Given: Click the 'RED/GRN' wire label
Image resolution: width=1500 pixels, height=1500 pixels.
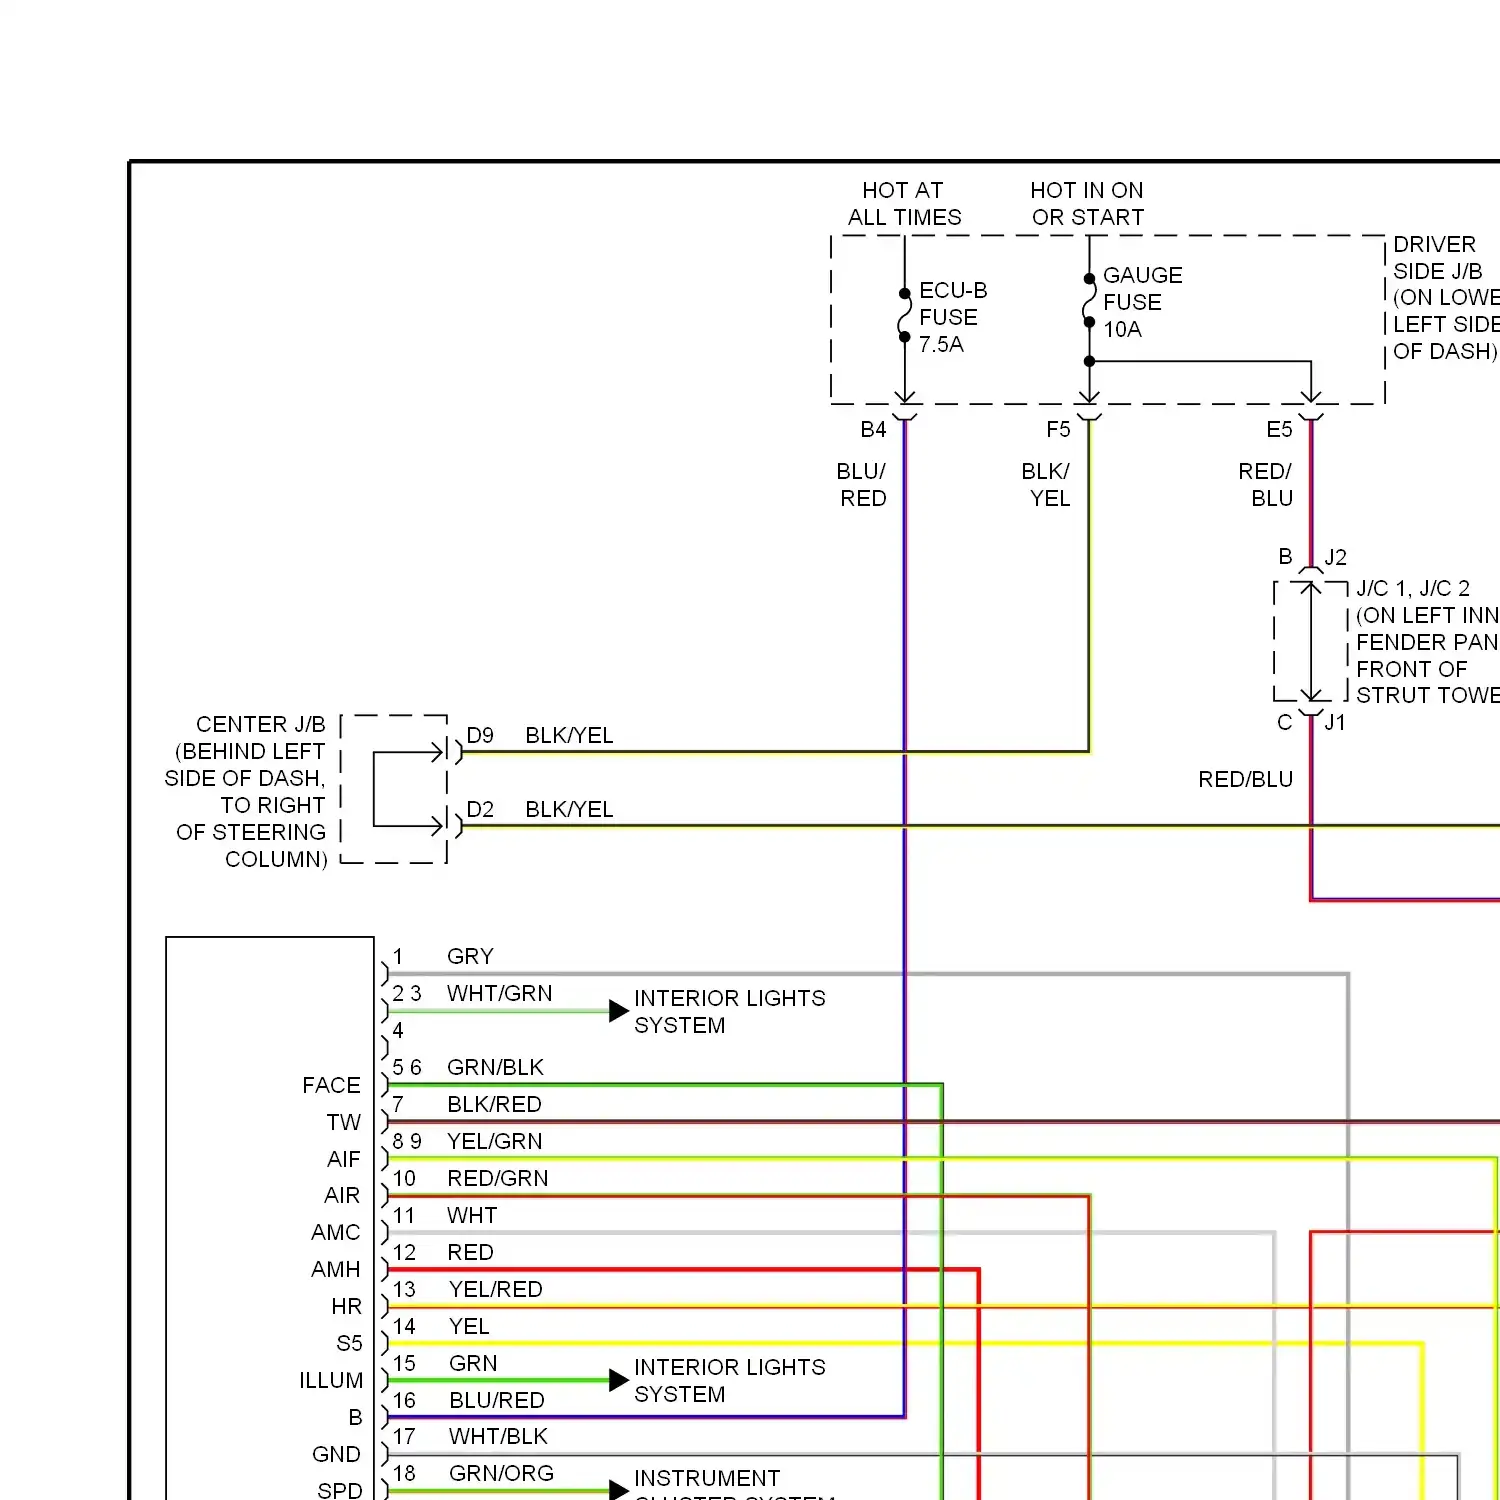Looking at the screenshot, I should coord(498,1179).
